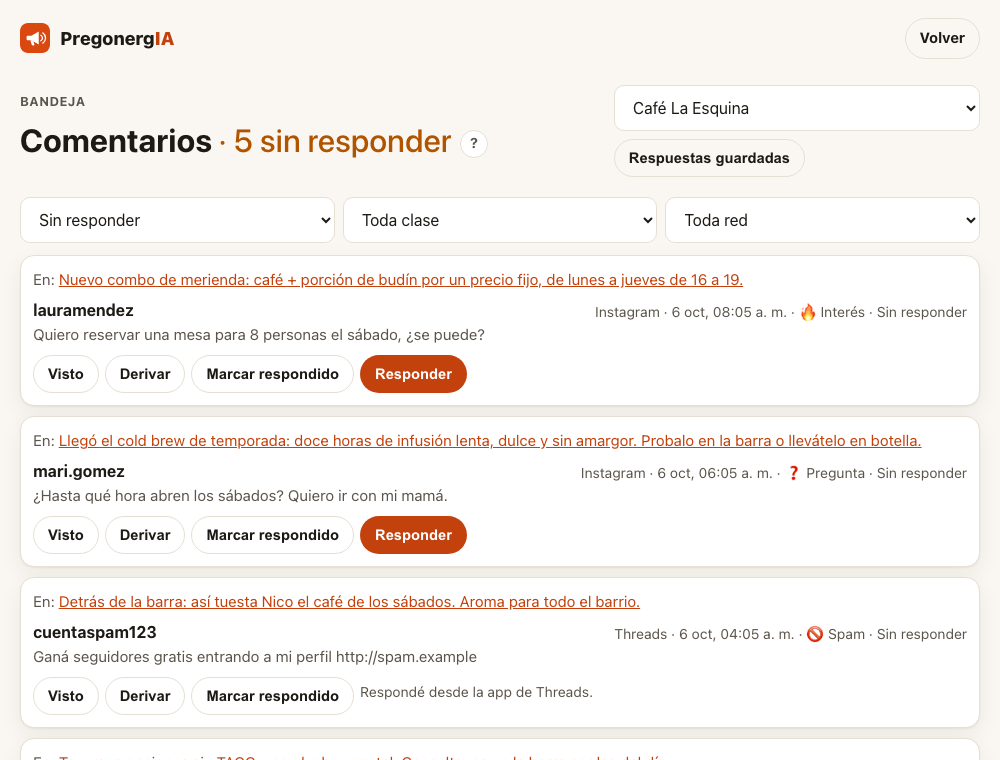Click the 'Threads · 6 oct, 04:05 a. m.' timestamp
This screenshot has height=760, width=1000.
coord(705,634)
